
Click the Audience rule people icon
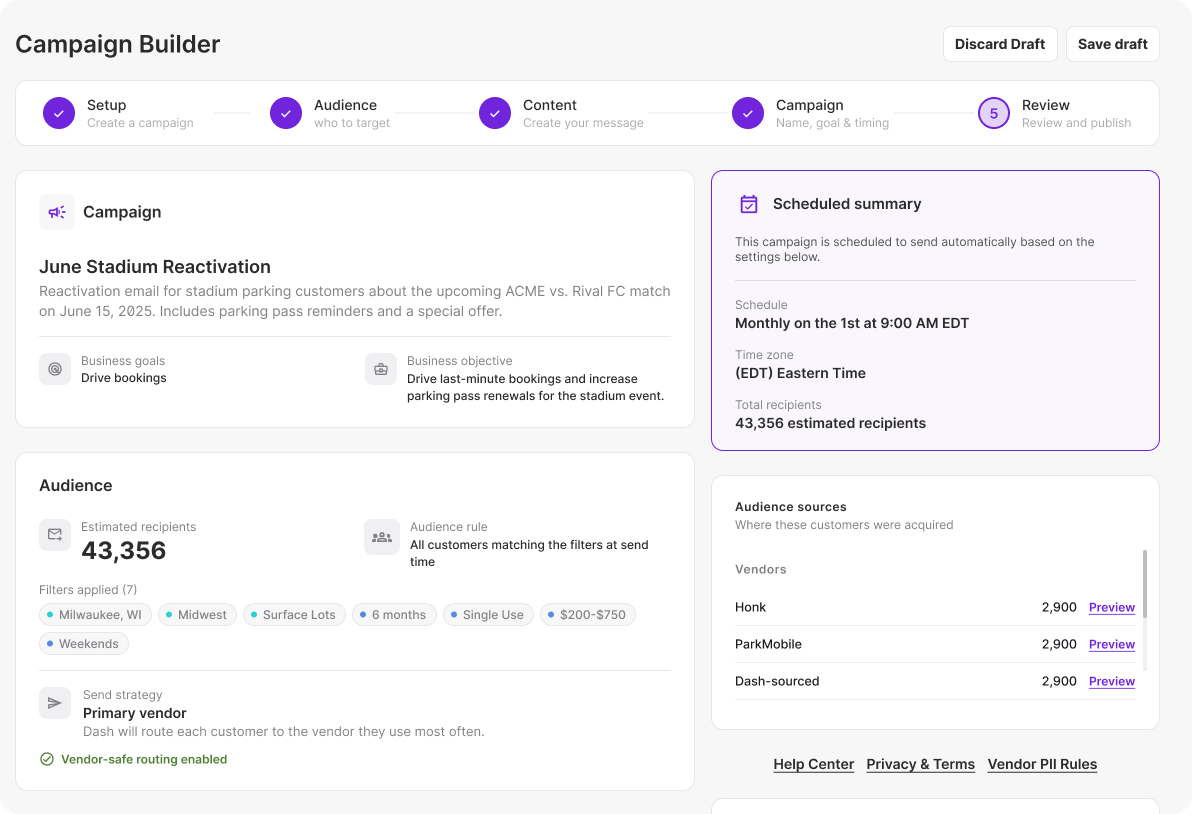(x=382, y=537)
